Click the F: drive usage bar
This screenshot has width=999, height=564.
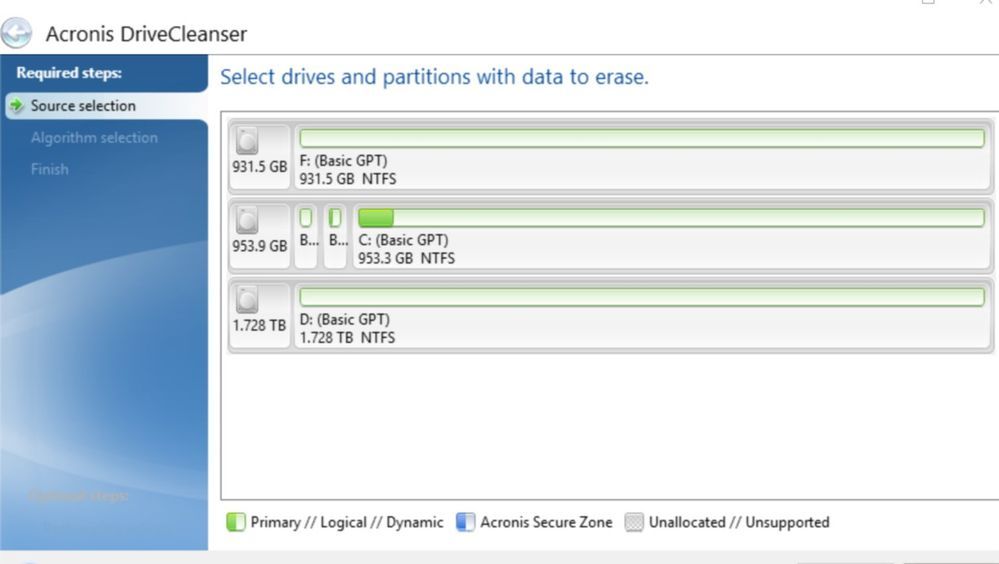(641, 138)
